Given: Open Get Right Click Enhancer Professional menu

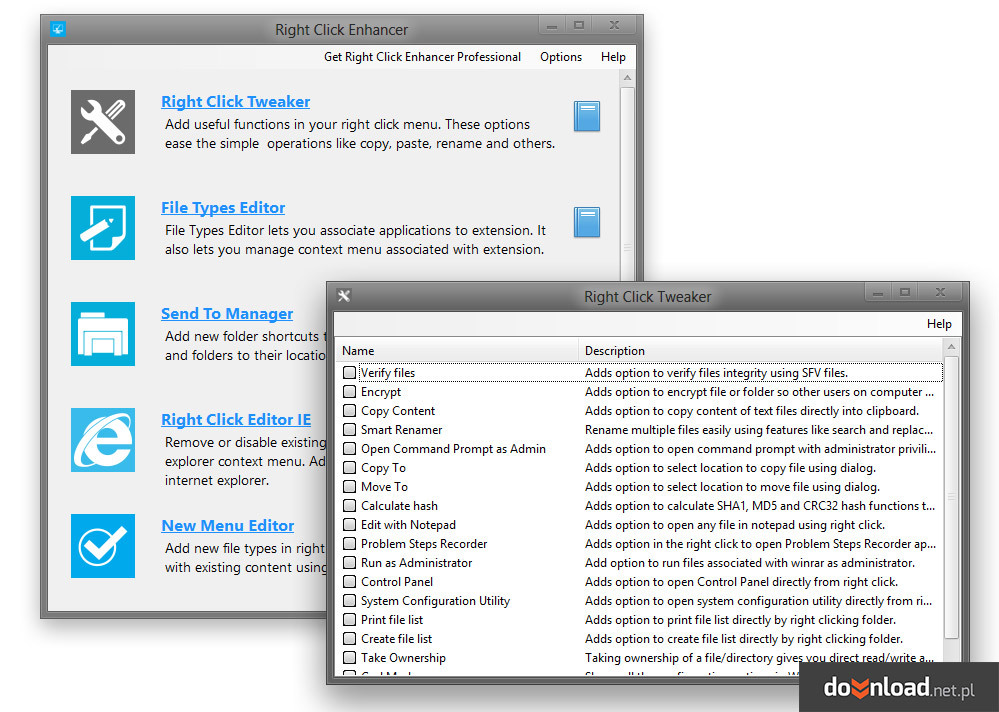Looking at the screenshot, I should (x=422, y=57).
